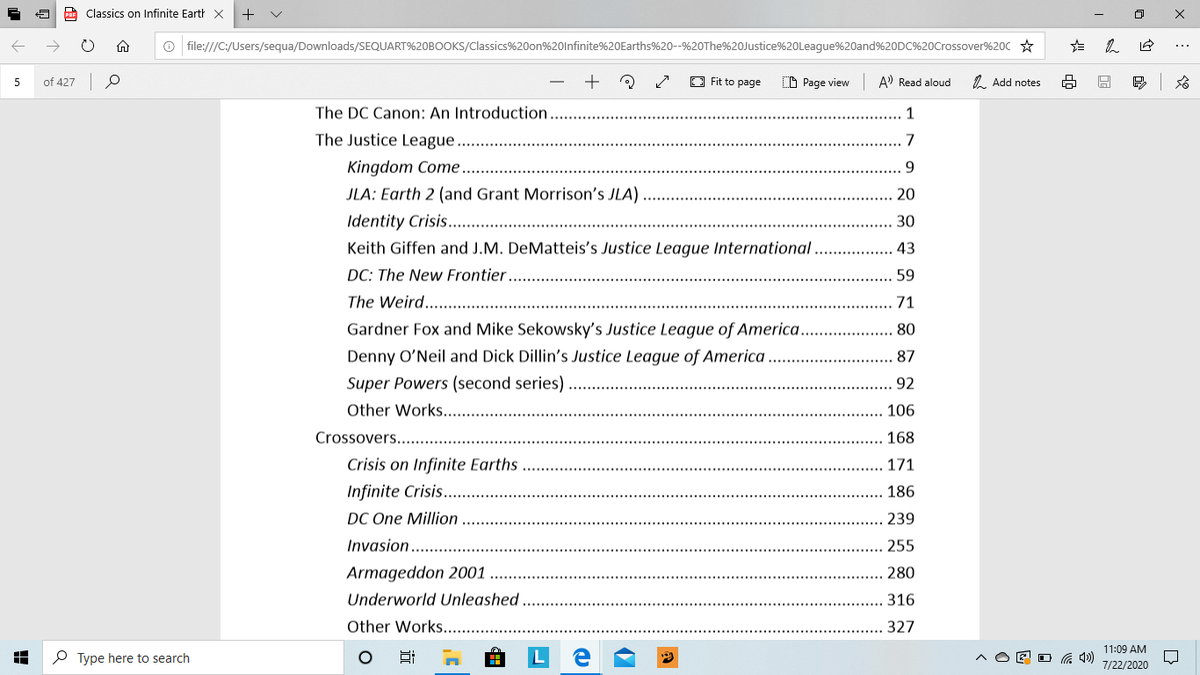Print the PDF document
Viewport: 1200px width, 675px height.
click(x=1069, y=82)
